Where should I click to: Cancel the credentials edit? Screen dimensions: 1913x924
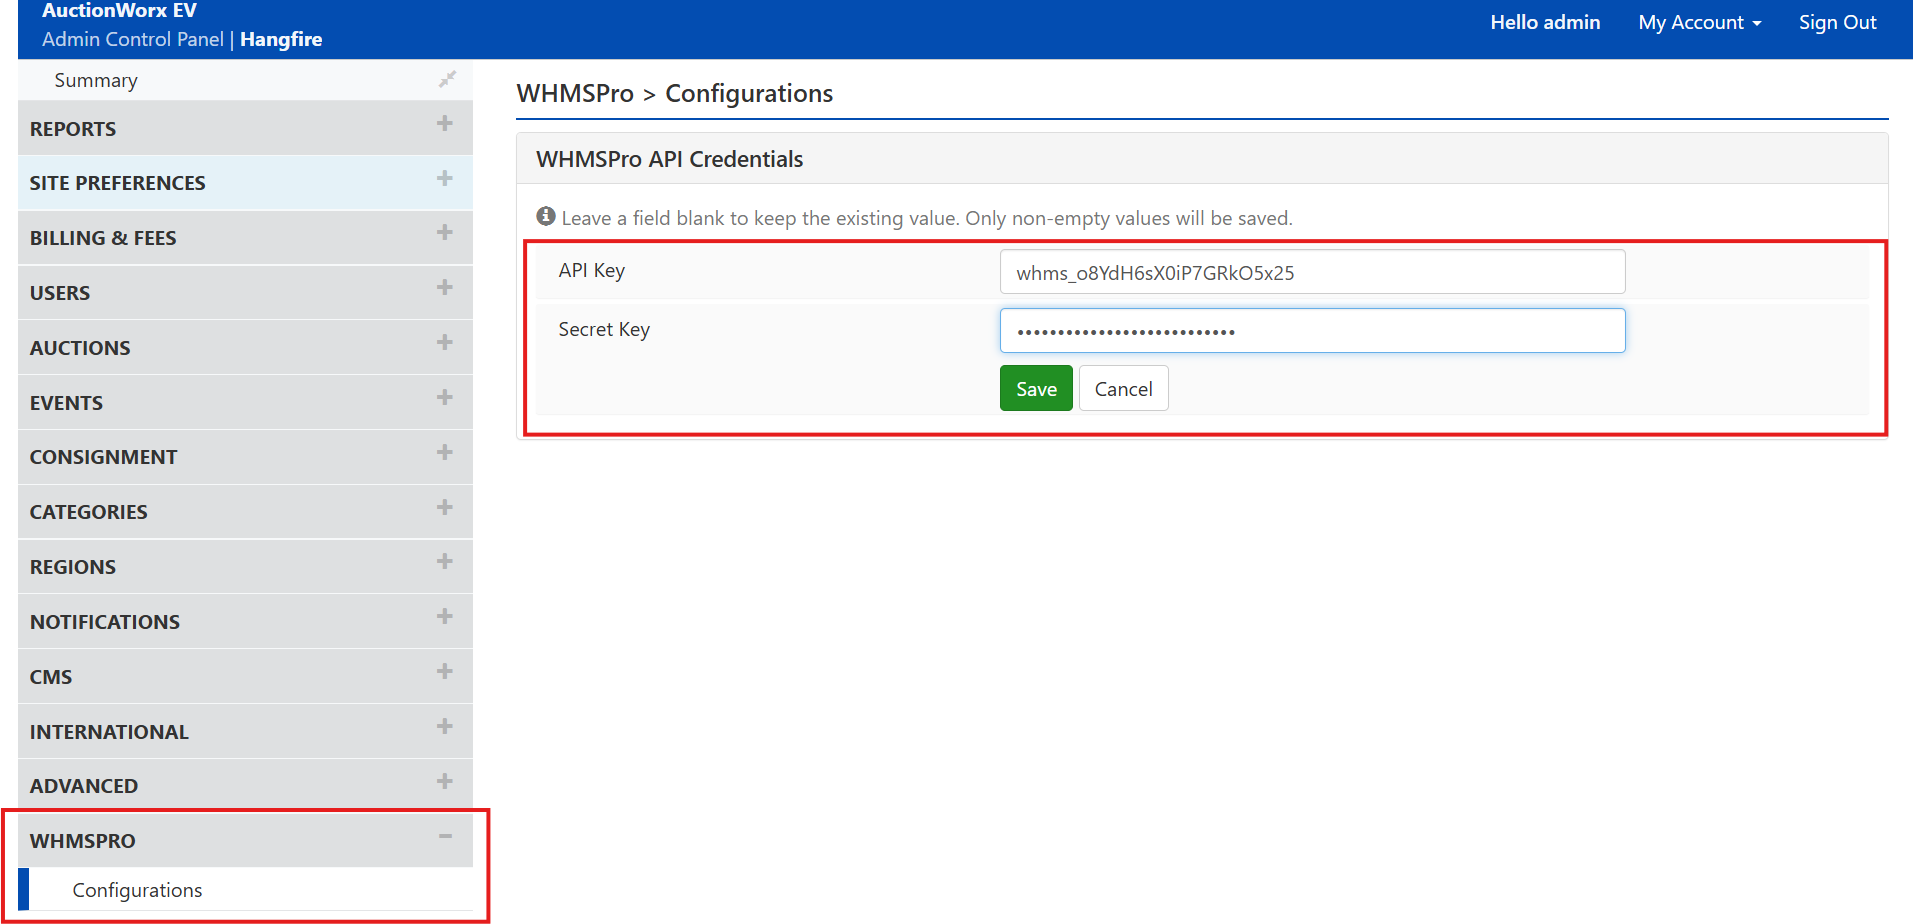(1123, 388)
